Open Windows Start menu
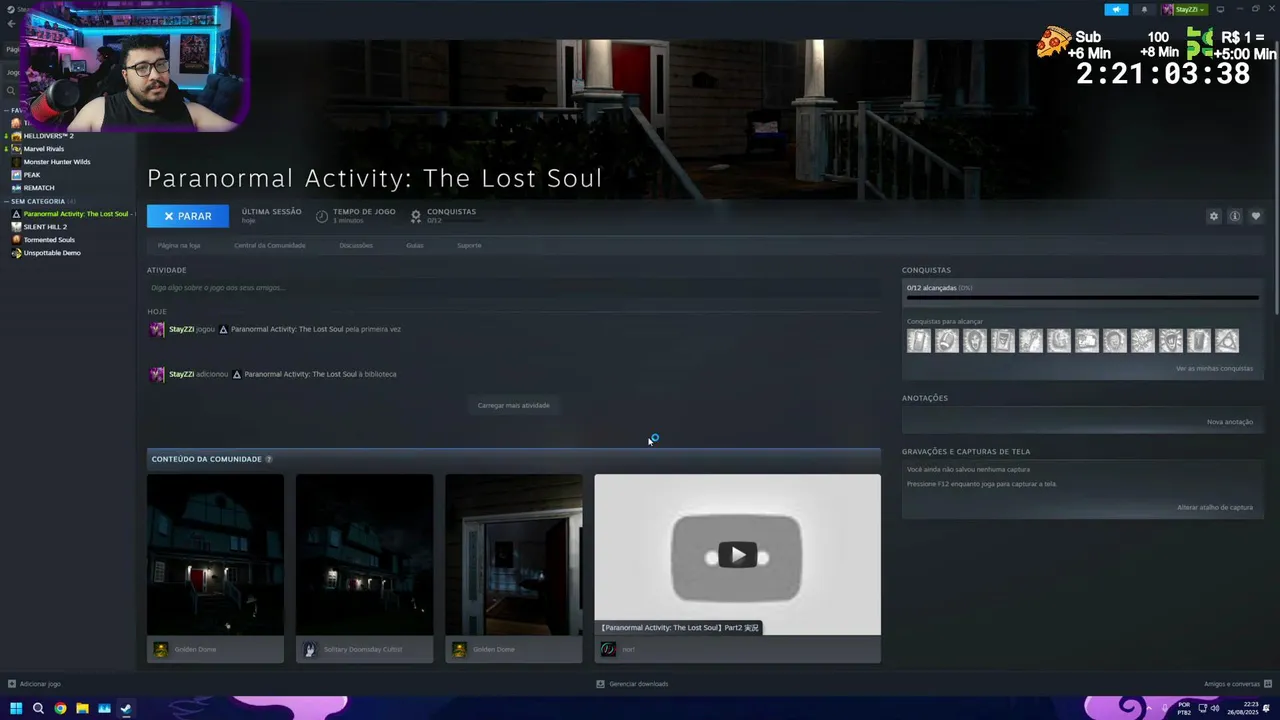 point(16,708)
